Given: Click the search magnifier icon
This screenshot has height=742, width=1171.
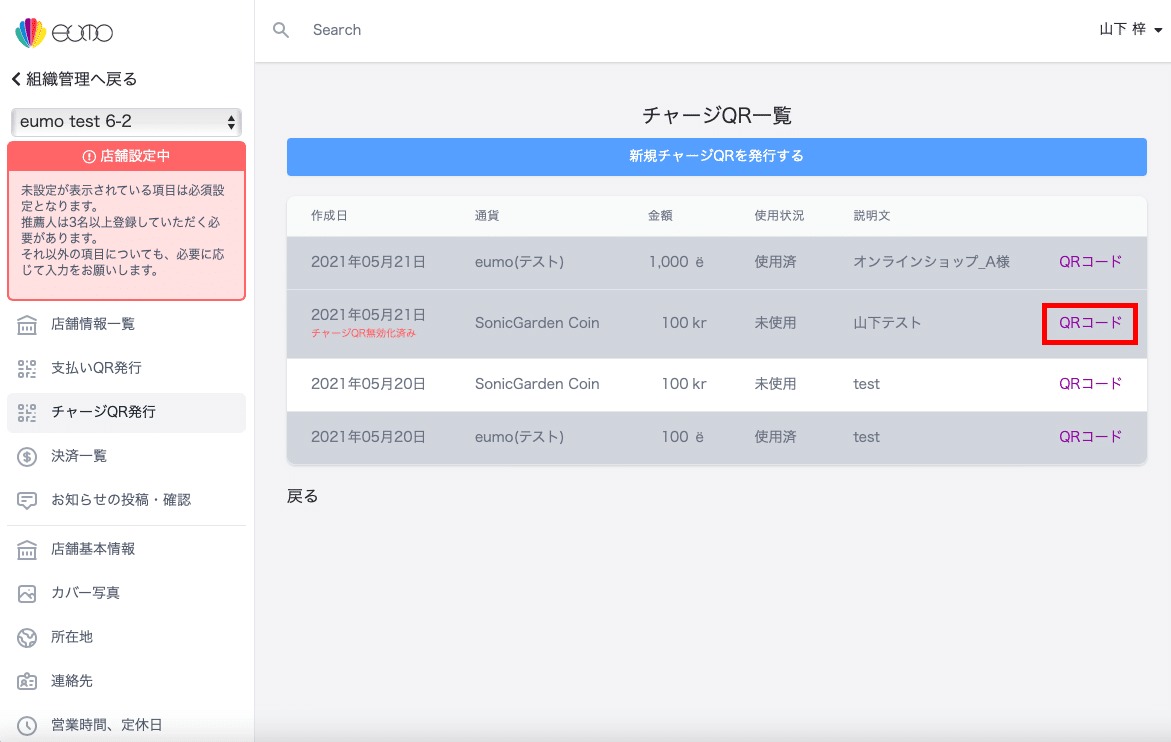Looking at the screenshot, I should [281, 30].
